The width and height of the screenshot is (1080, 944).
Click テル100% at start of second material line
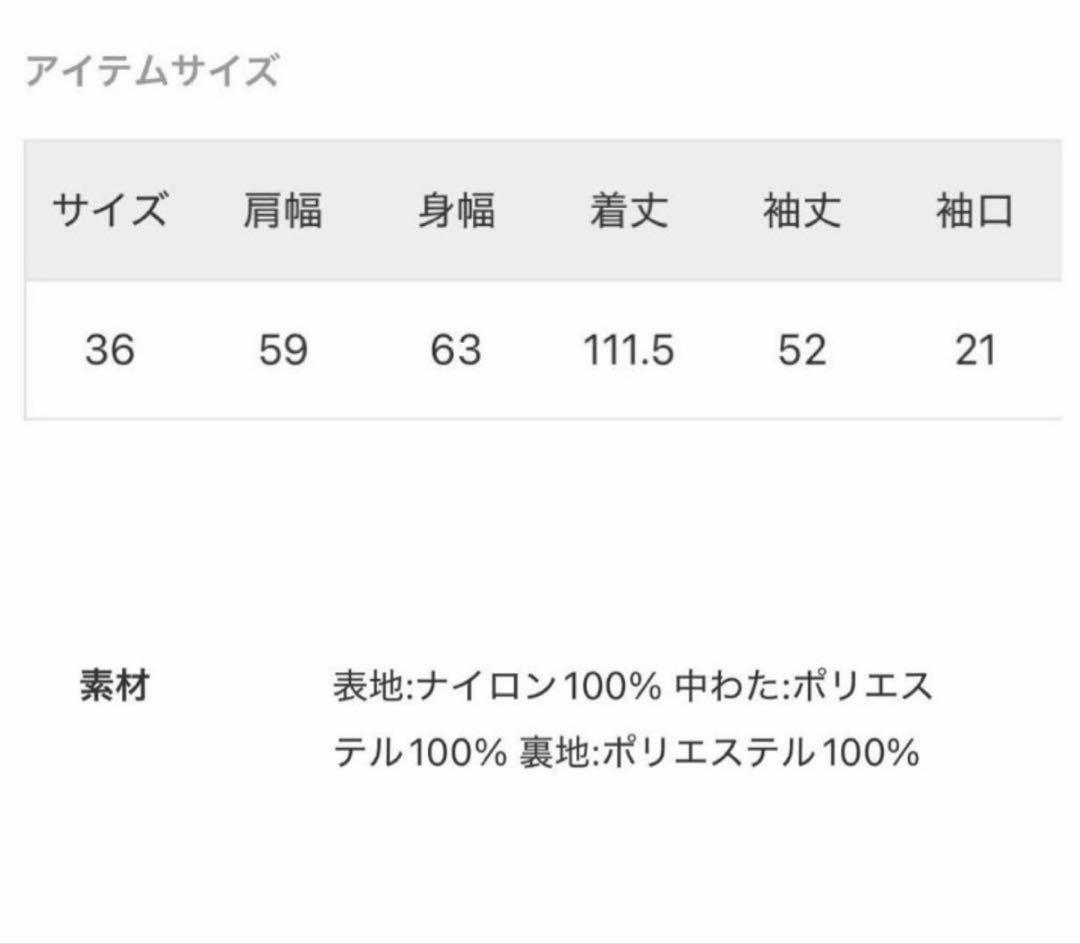tap(420, 751)
